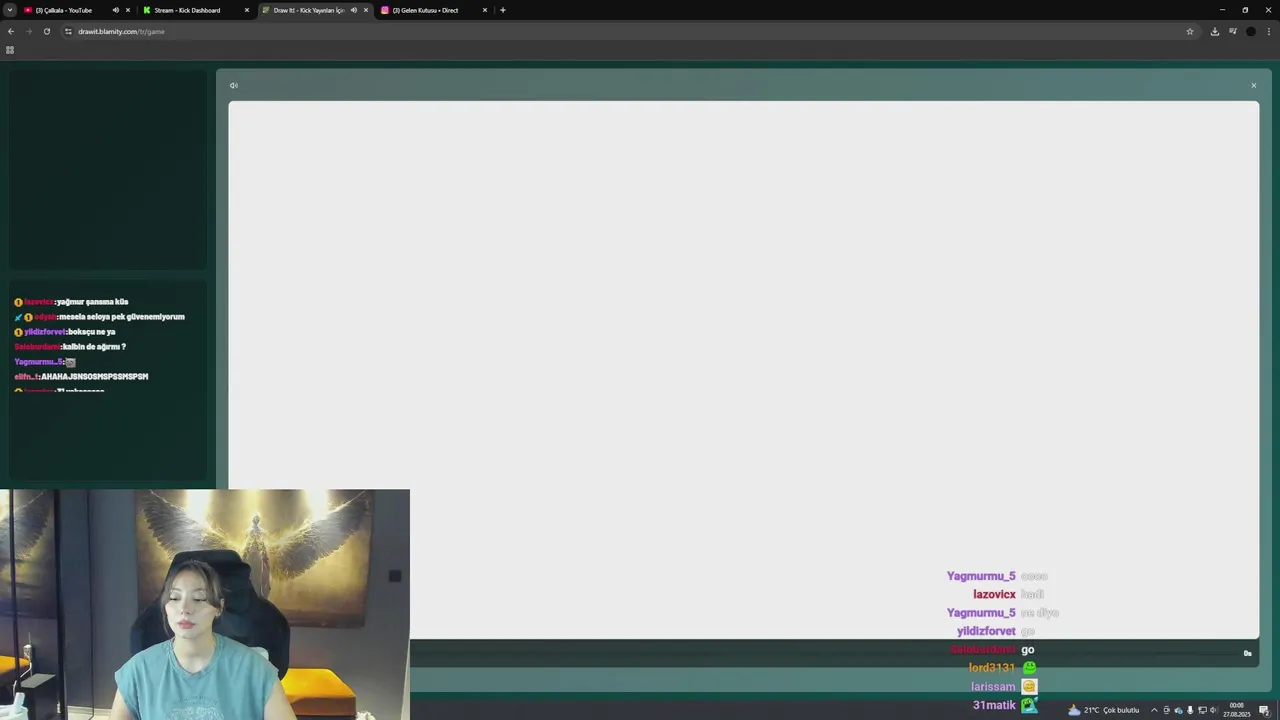The height and width of the screenshot is (720, 1280).
Task: Open Chrome downloads
Action: (x=1215, y=31)
